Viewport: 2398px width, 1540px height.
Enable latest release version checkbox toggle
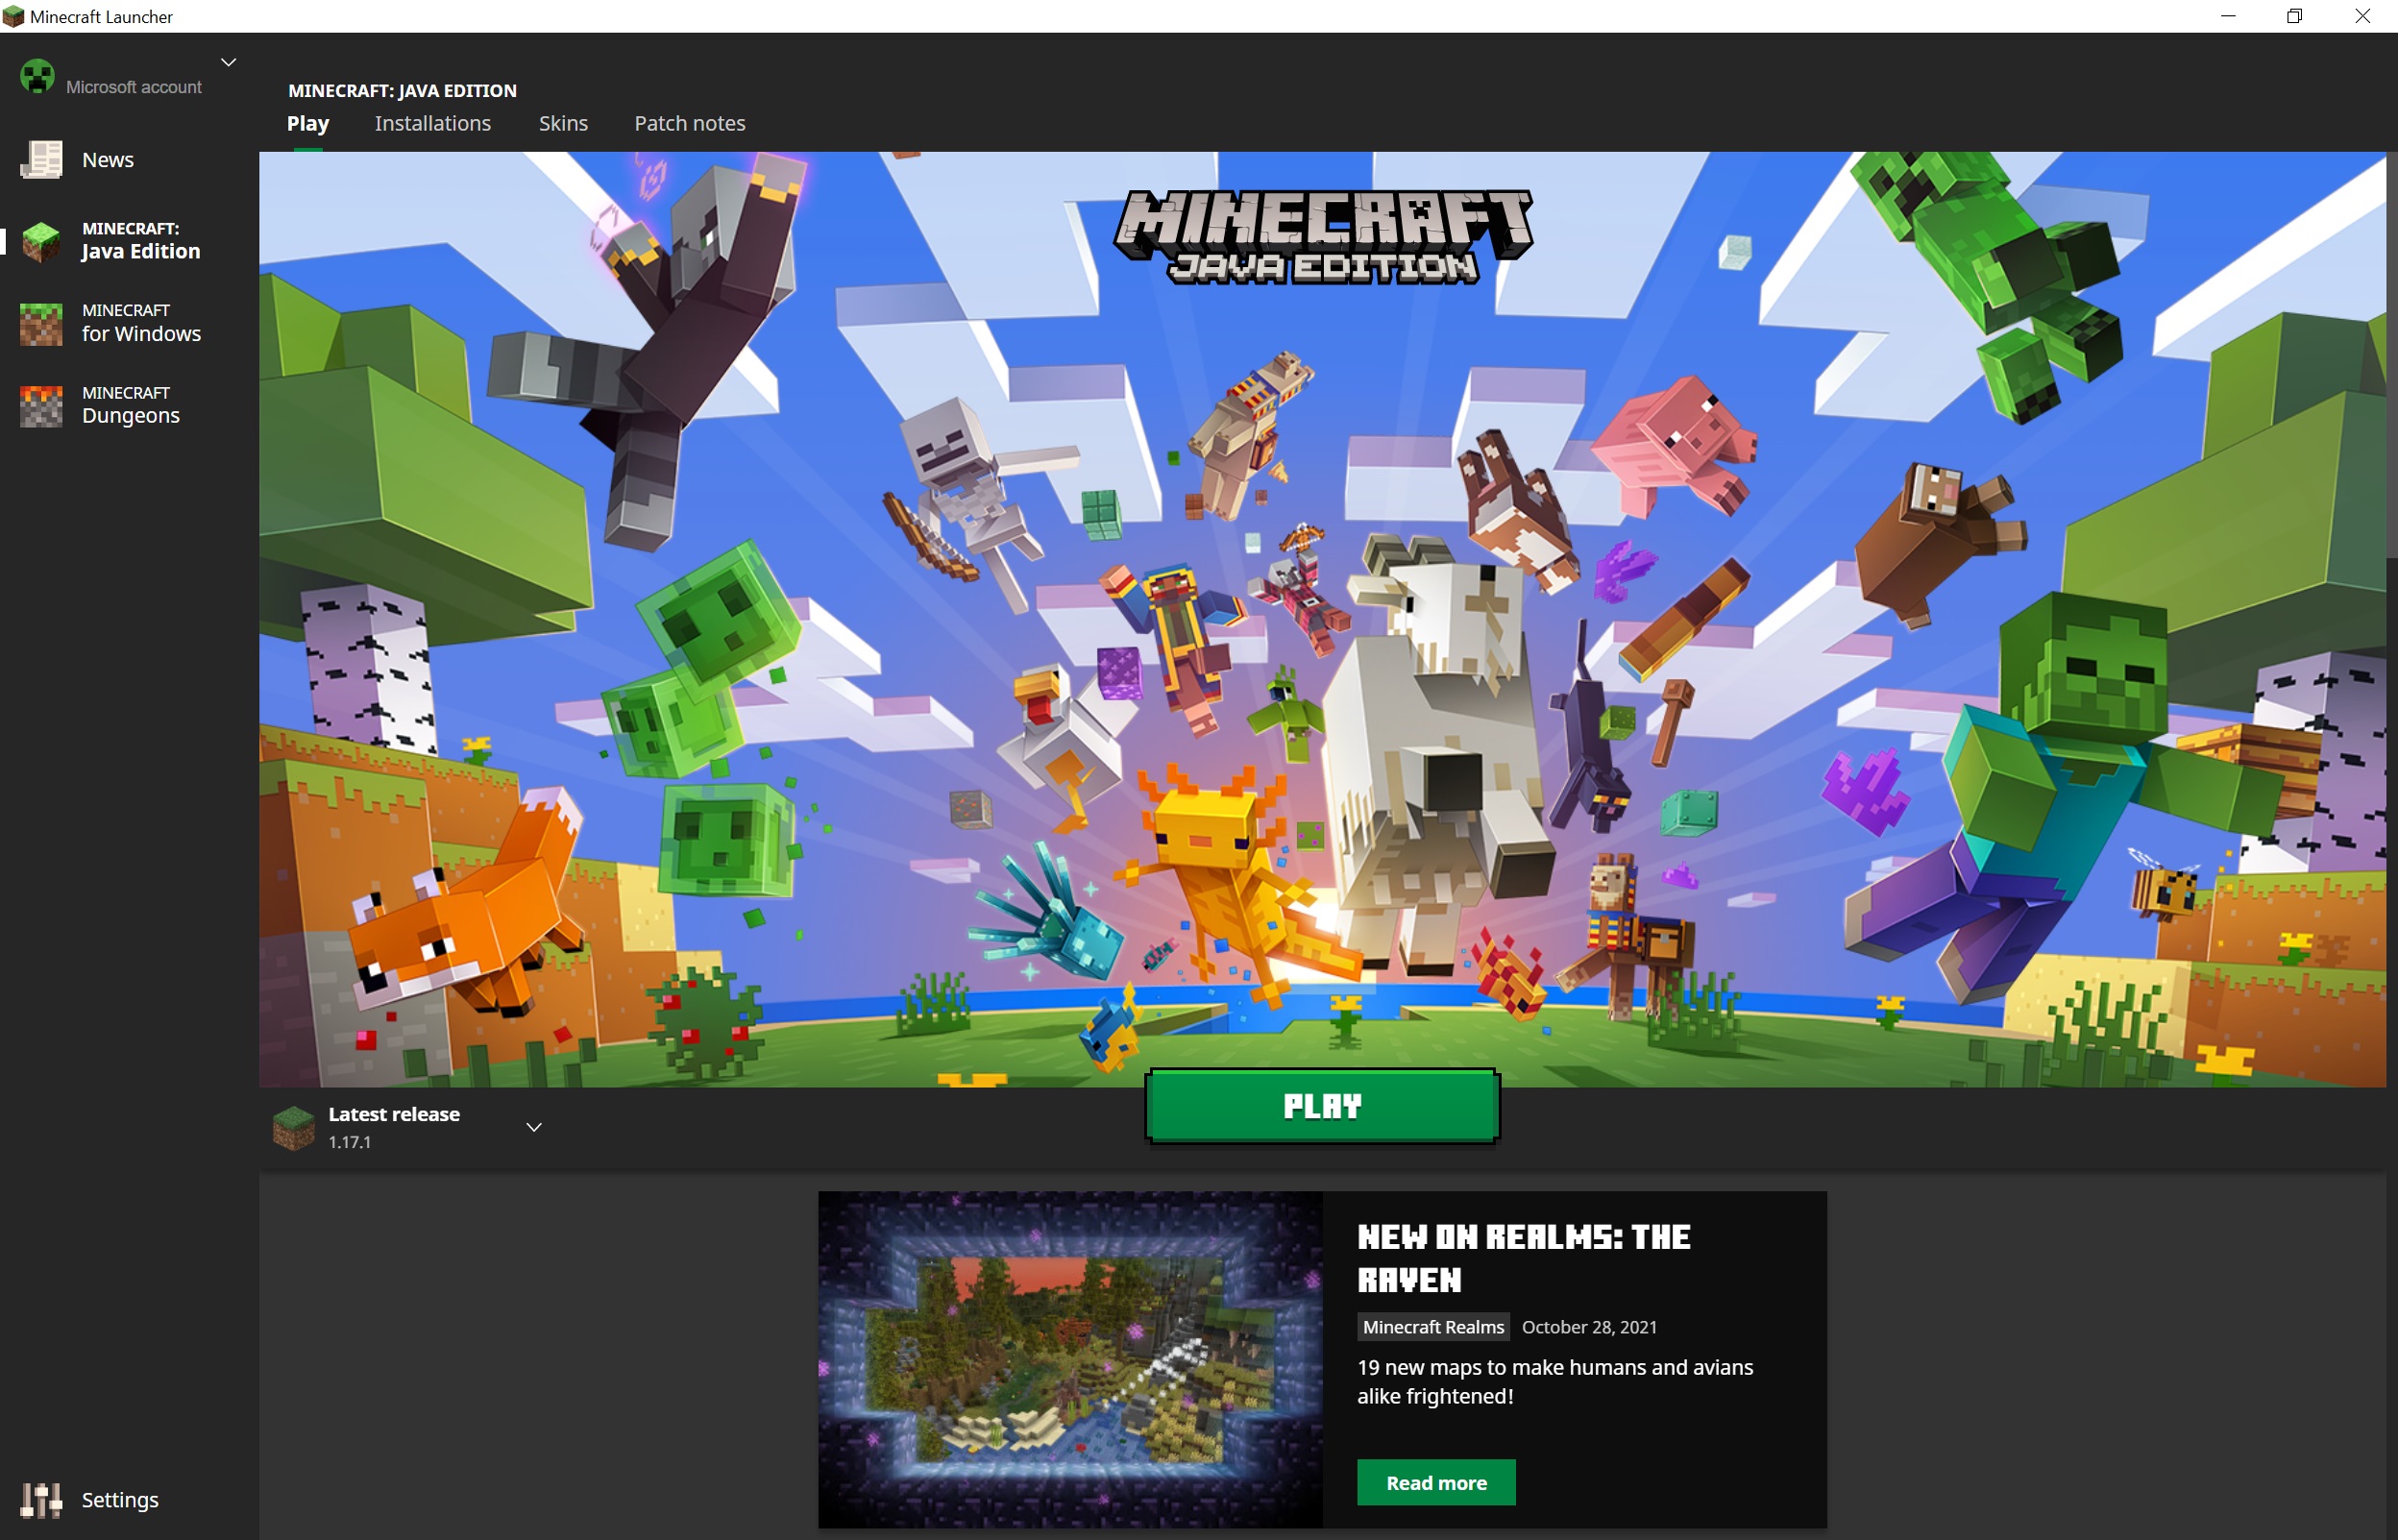coord(535,1128)
